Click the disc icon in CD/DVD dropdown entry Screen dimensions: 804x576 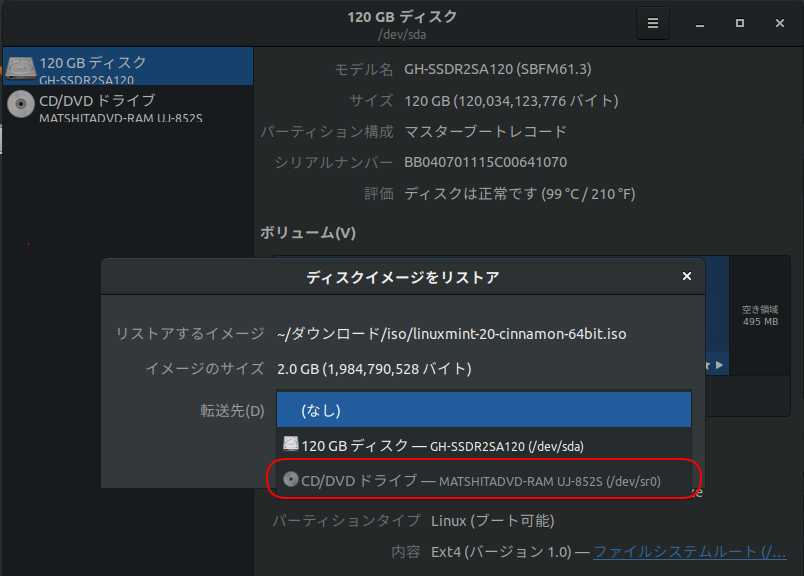tap(291, 479)
